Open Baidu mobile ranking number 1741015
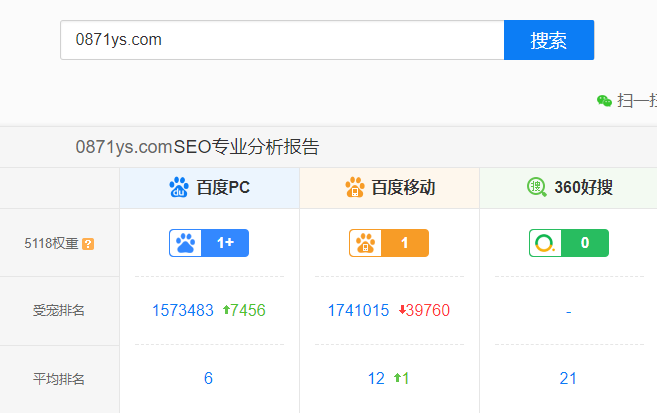The height and width of the screenshot is (413, 657). (358, 310)
